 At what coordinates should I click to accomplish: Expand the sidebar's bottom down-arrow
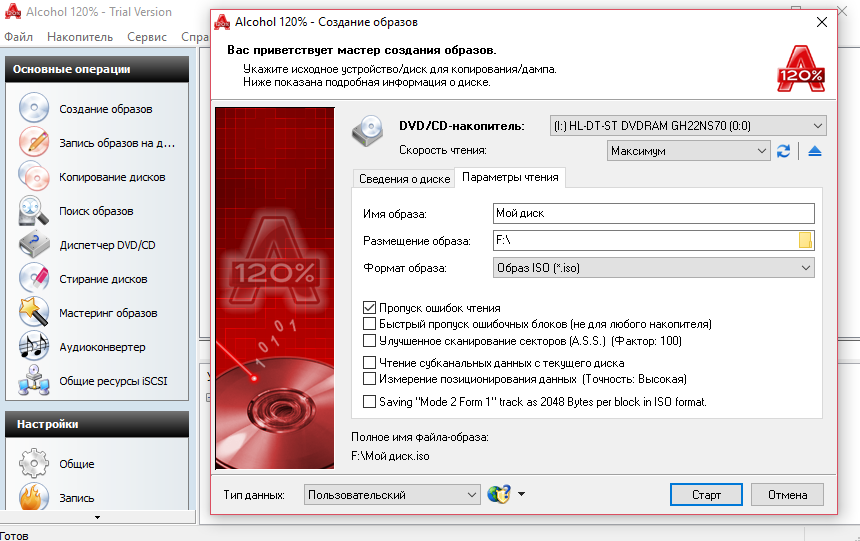click(98, 517)
